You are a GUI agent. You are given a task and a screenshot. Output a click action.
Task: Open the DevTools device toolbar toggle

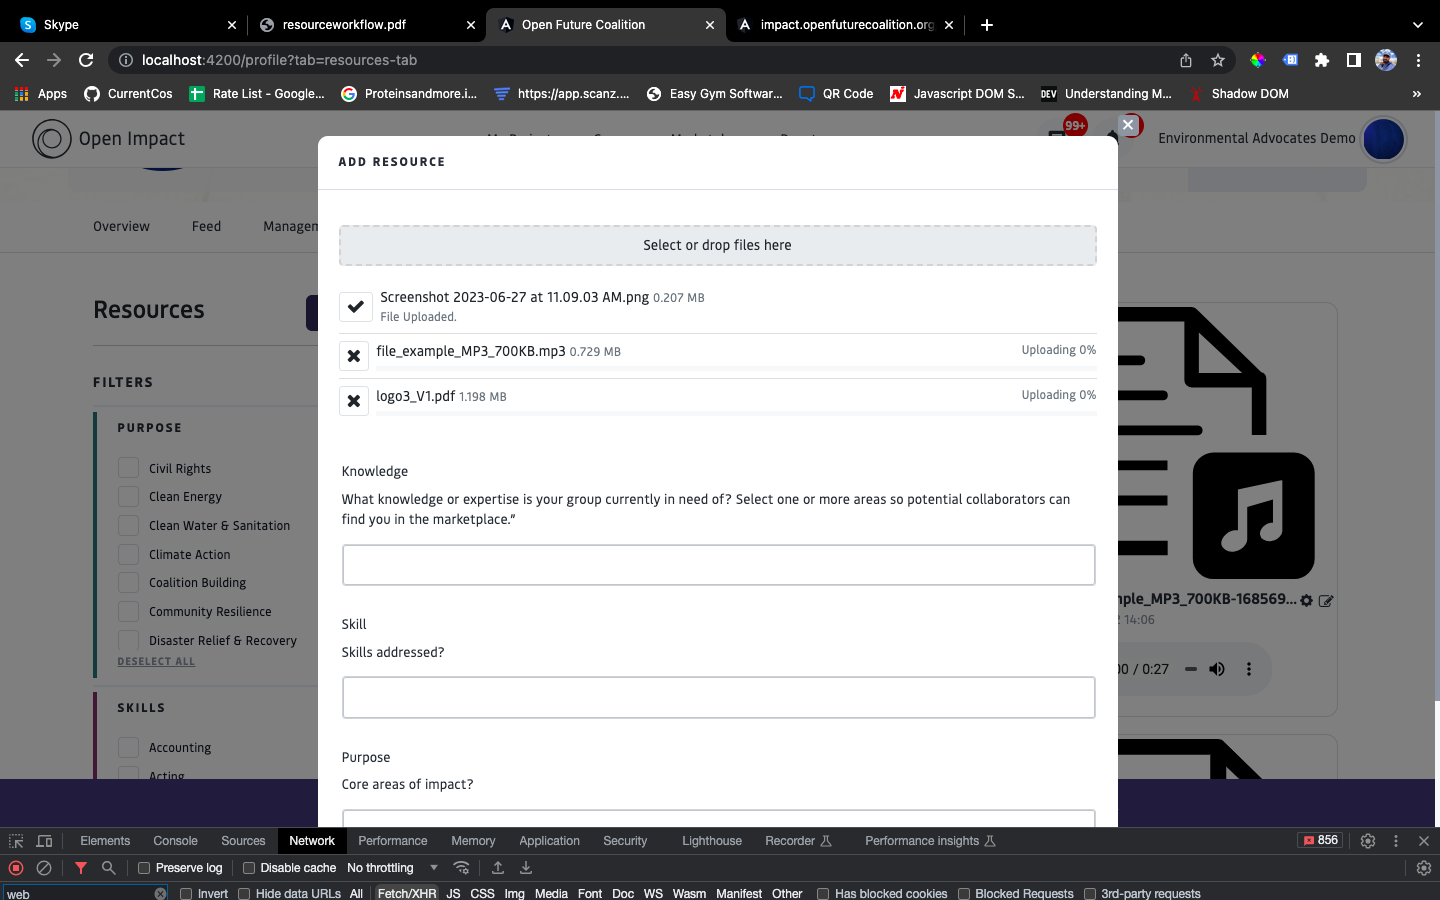tap(44, 841)
